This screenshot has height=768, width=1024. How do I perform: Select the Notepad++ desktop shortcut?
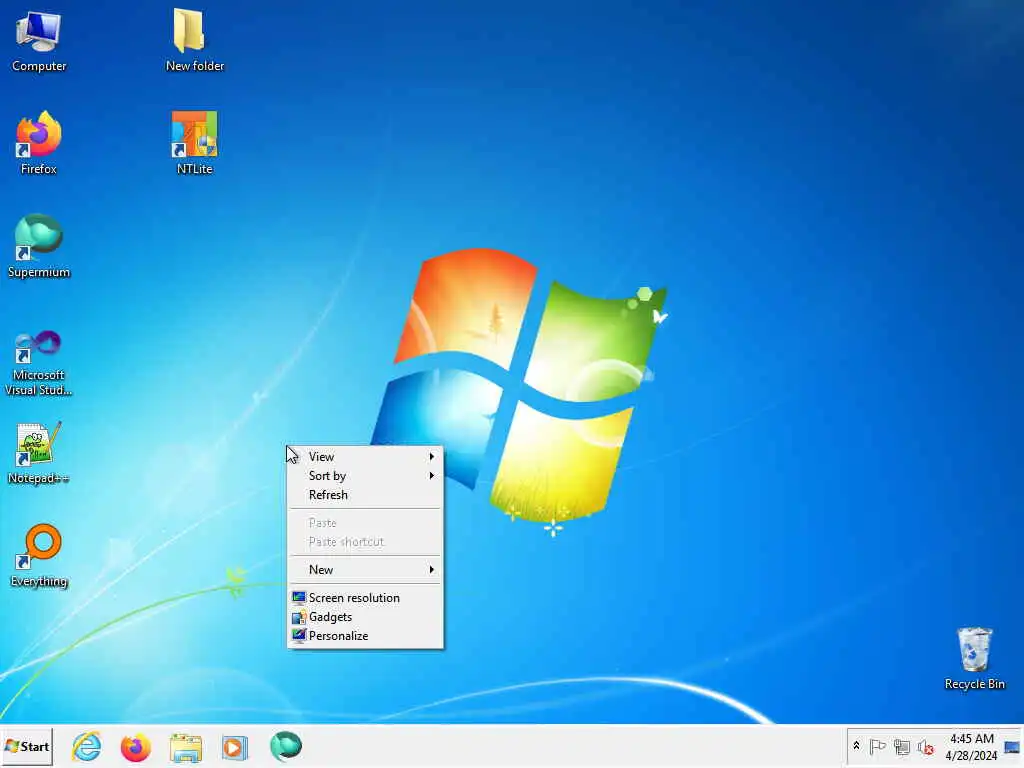pyautogui.click(x=39, y=453)
